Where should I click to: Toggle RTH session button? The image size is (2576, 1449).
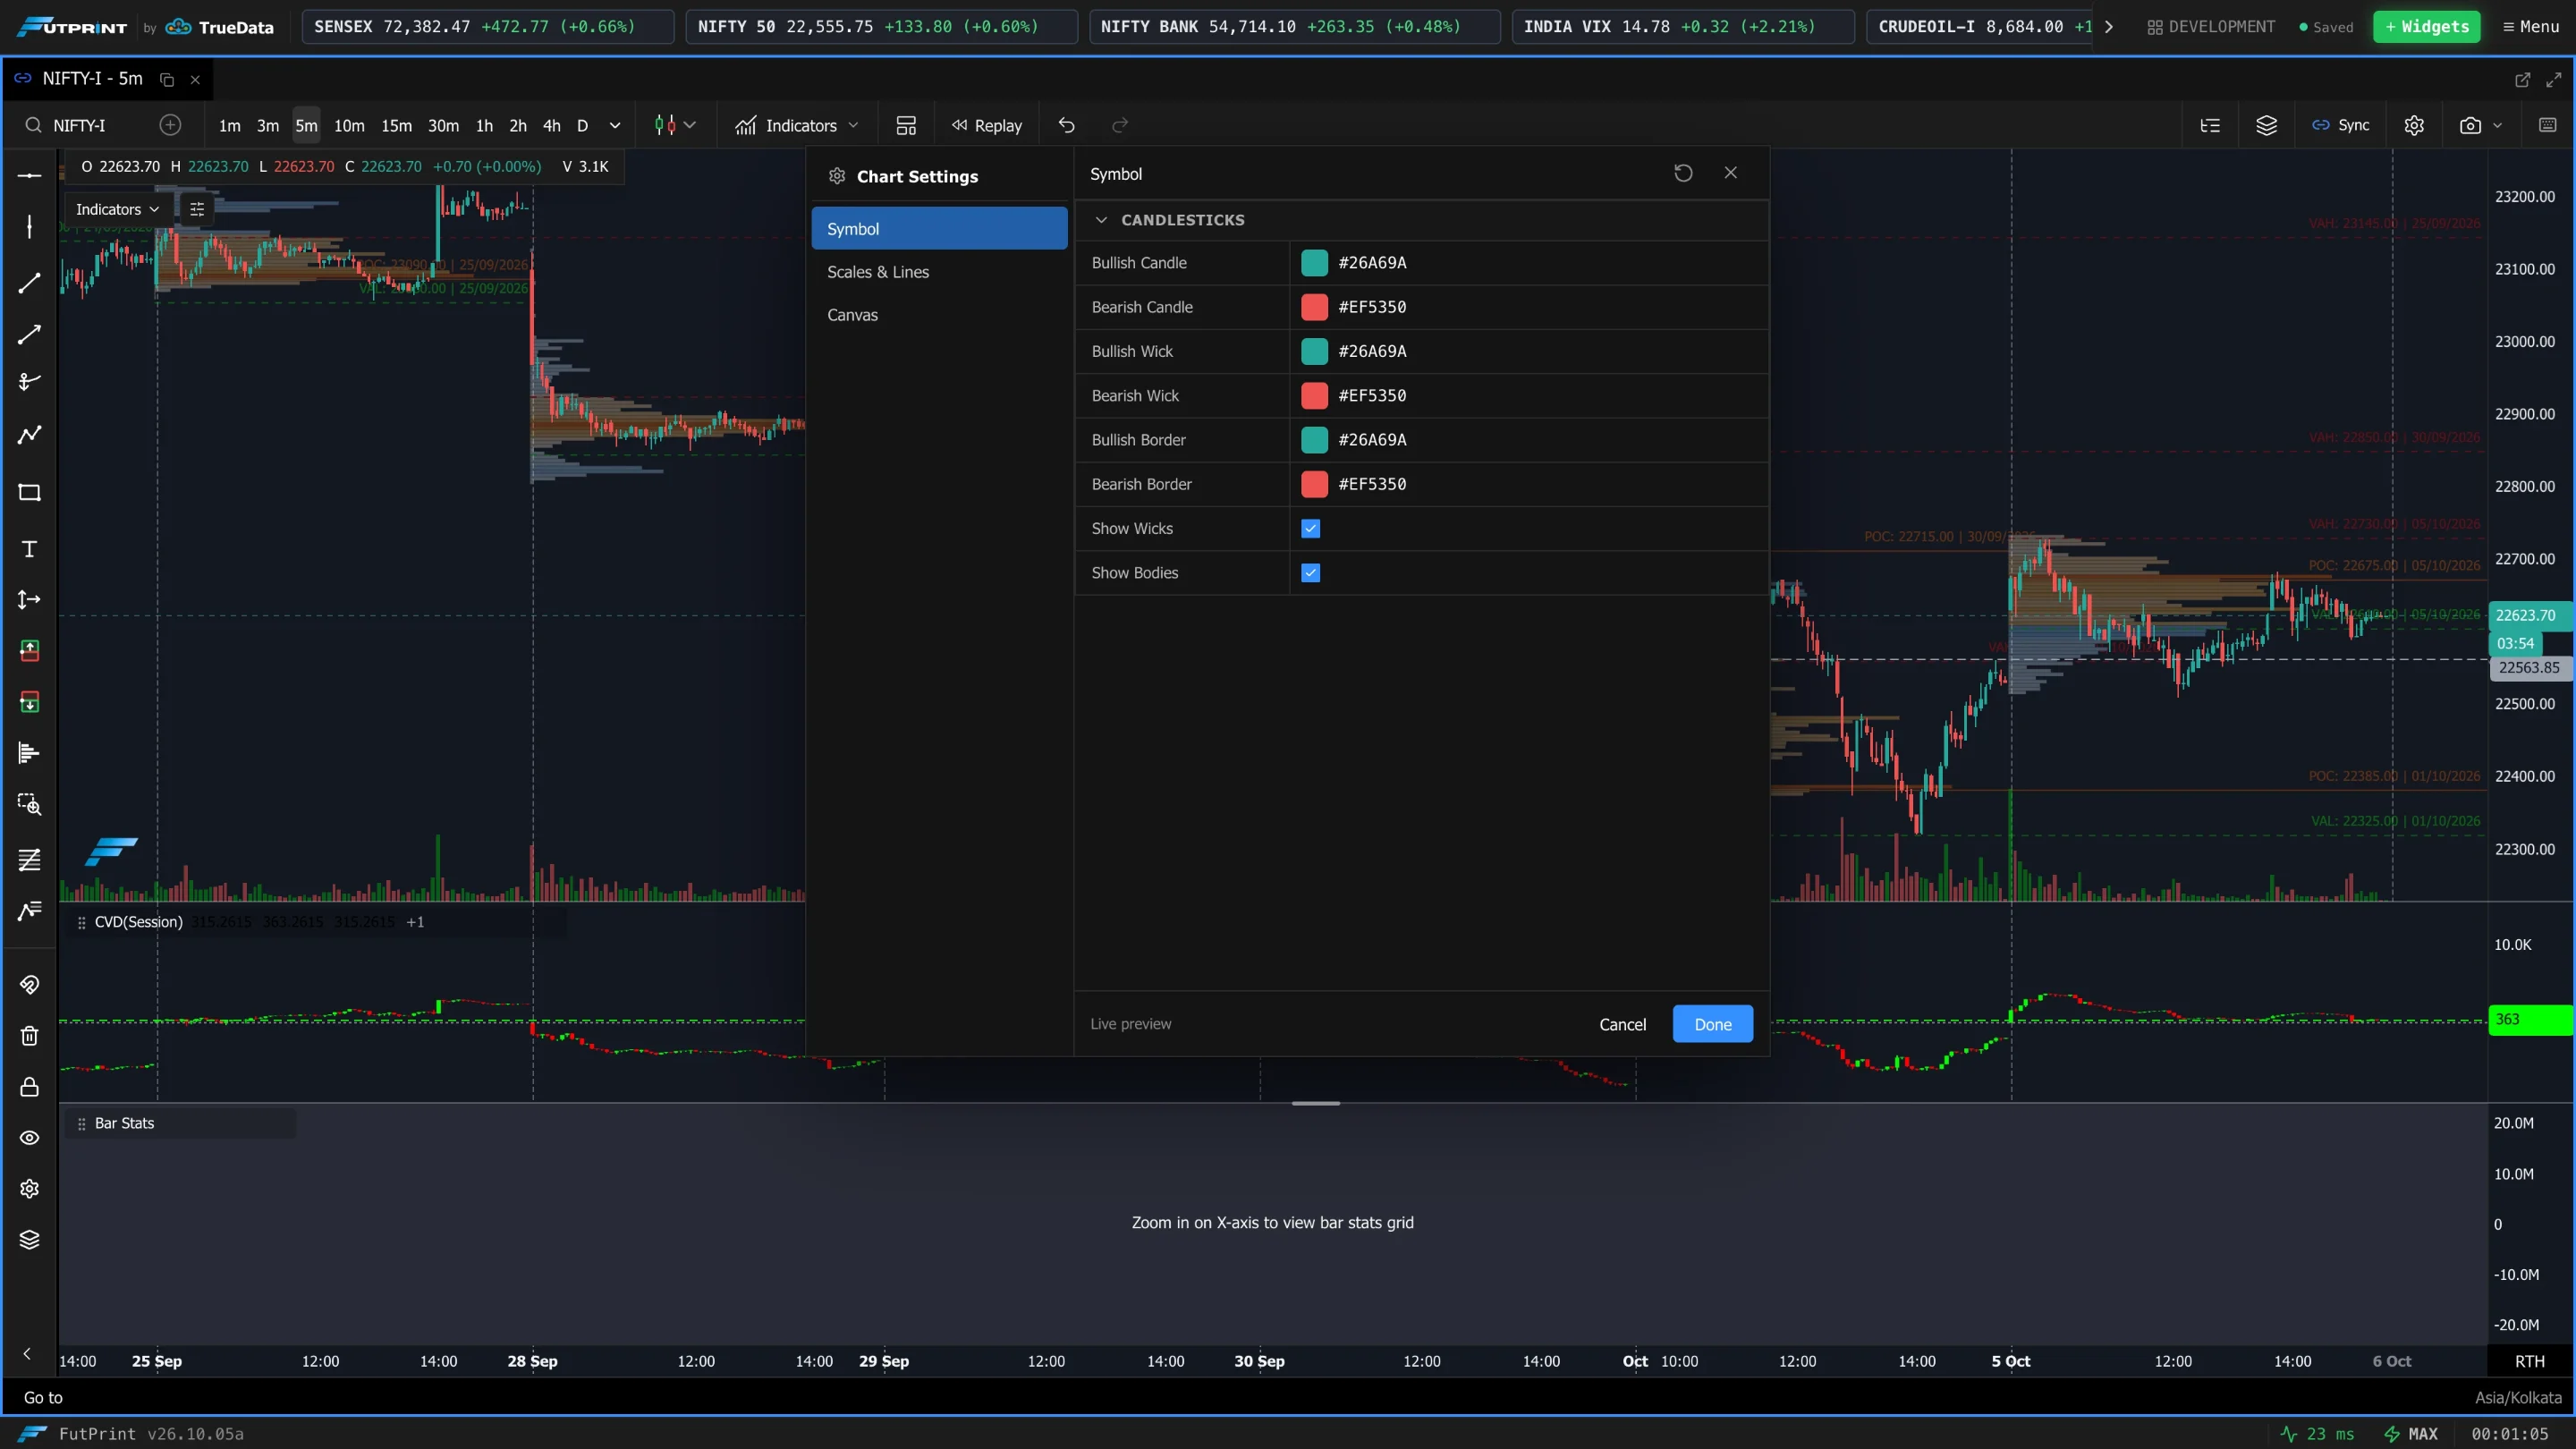pos(2530,1361)
